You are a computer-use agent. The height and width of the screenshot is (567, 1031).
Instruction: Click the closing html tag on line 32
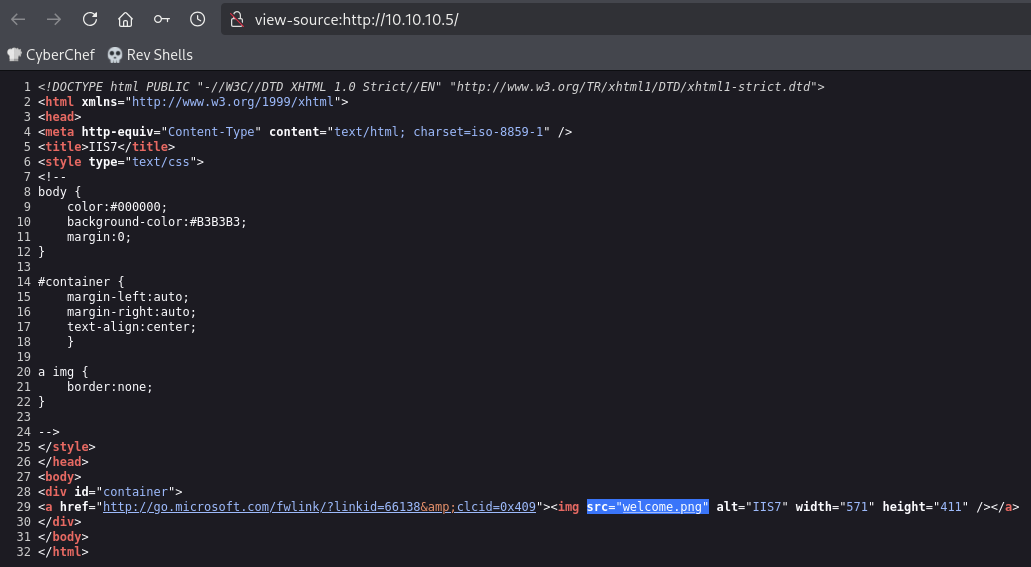point(63,552)
